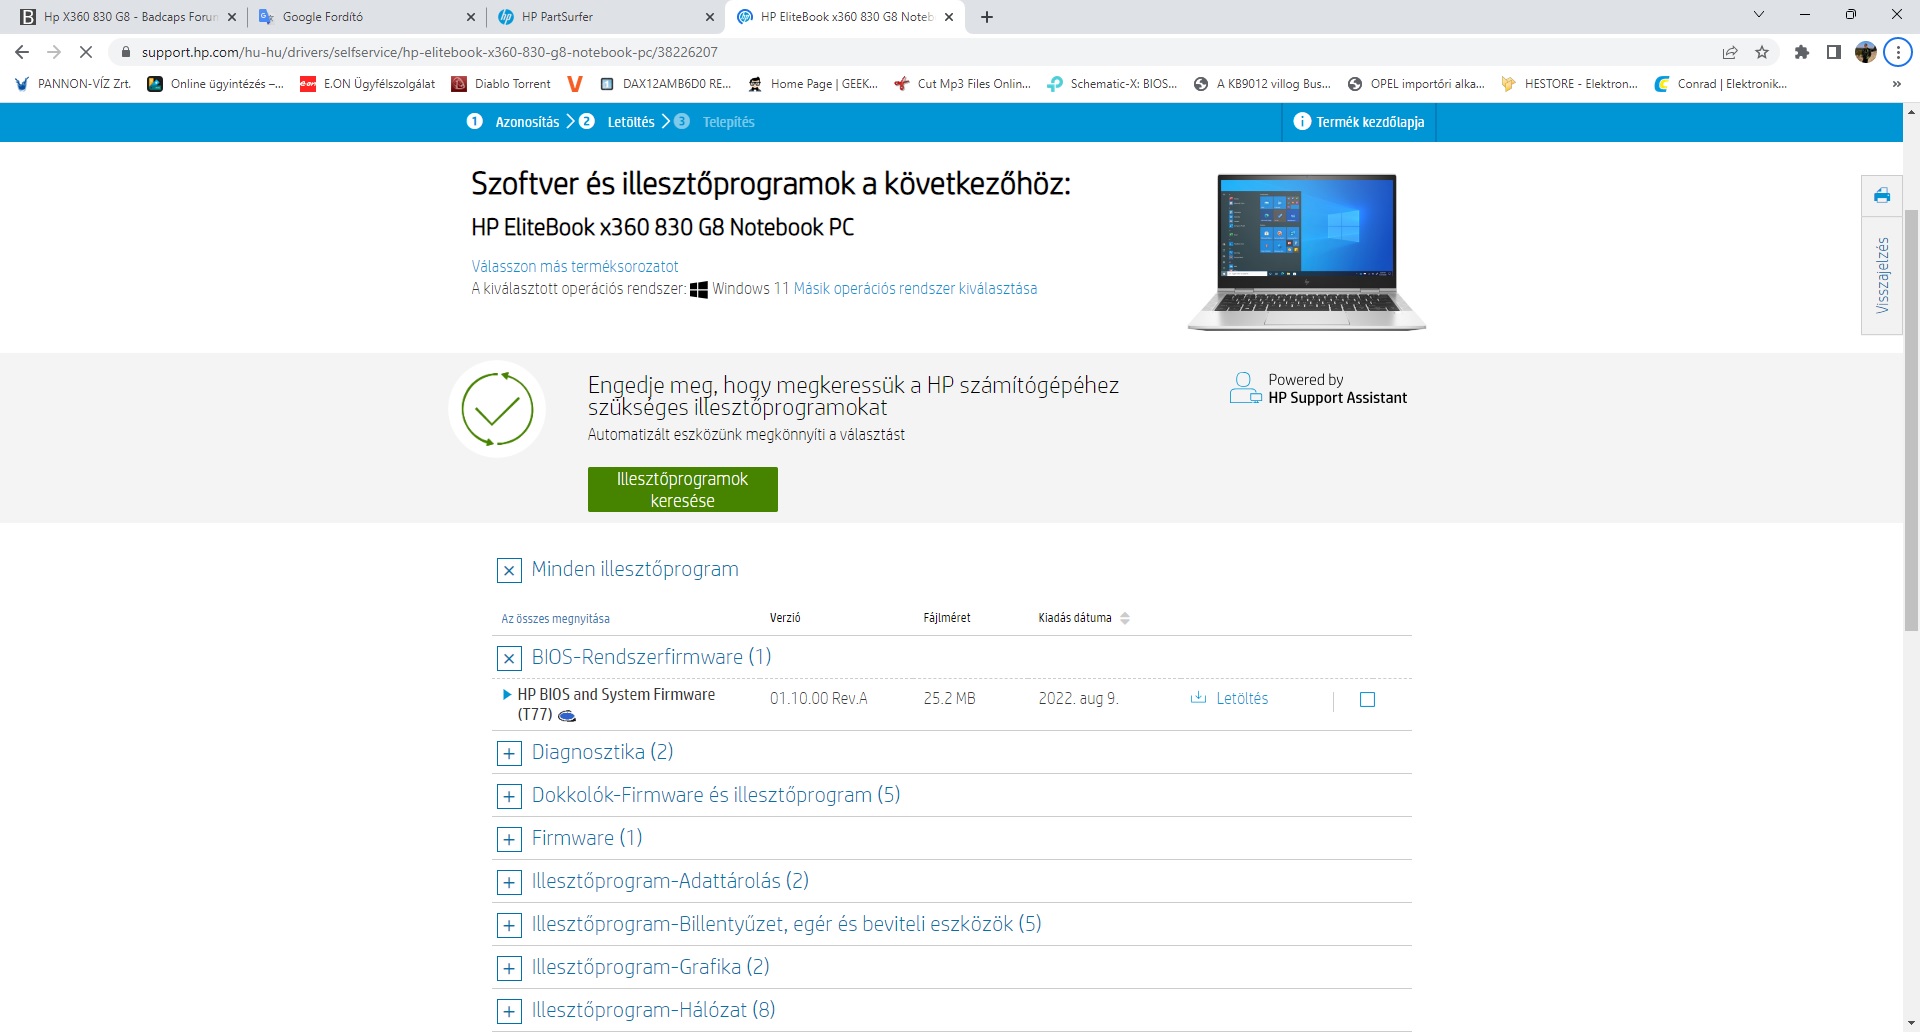Switch to the Google Fordító tab
The height and width of the screenshot is (1032, 1920).
(368, 17)
